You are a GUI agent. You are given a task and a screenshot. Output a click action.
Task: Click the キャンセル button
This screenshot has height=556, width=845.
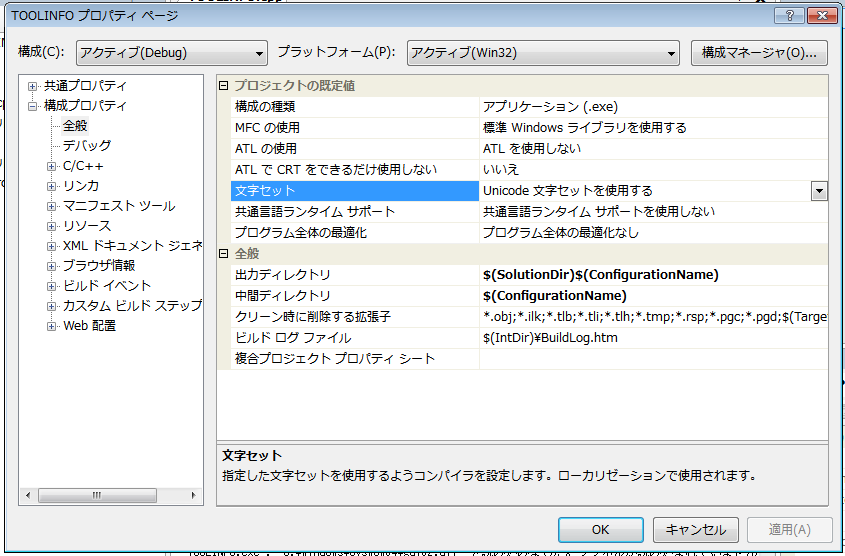[695, 530]
